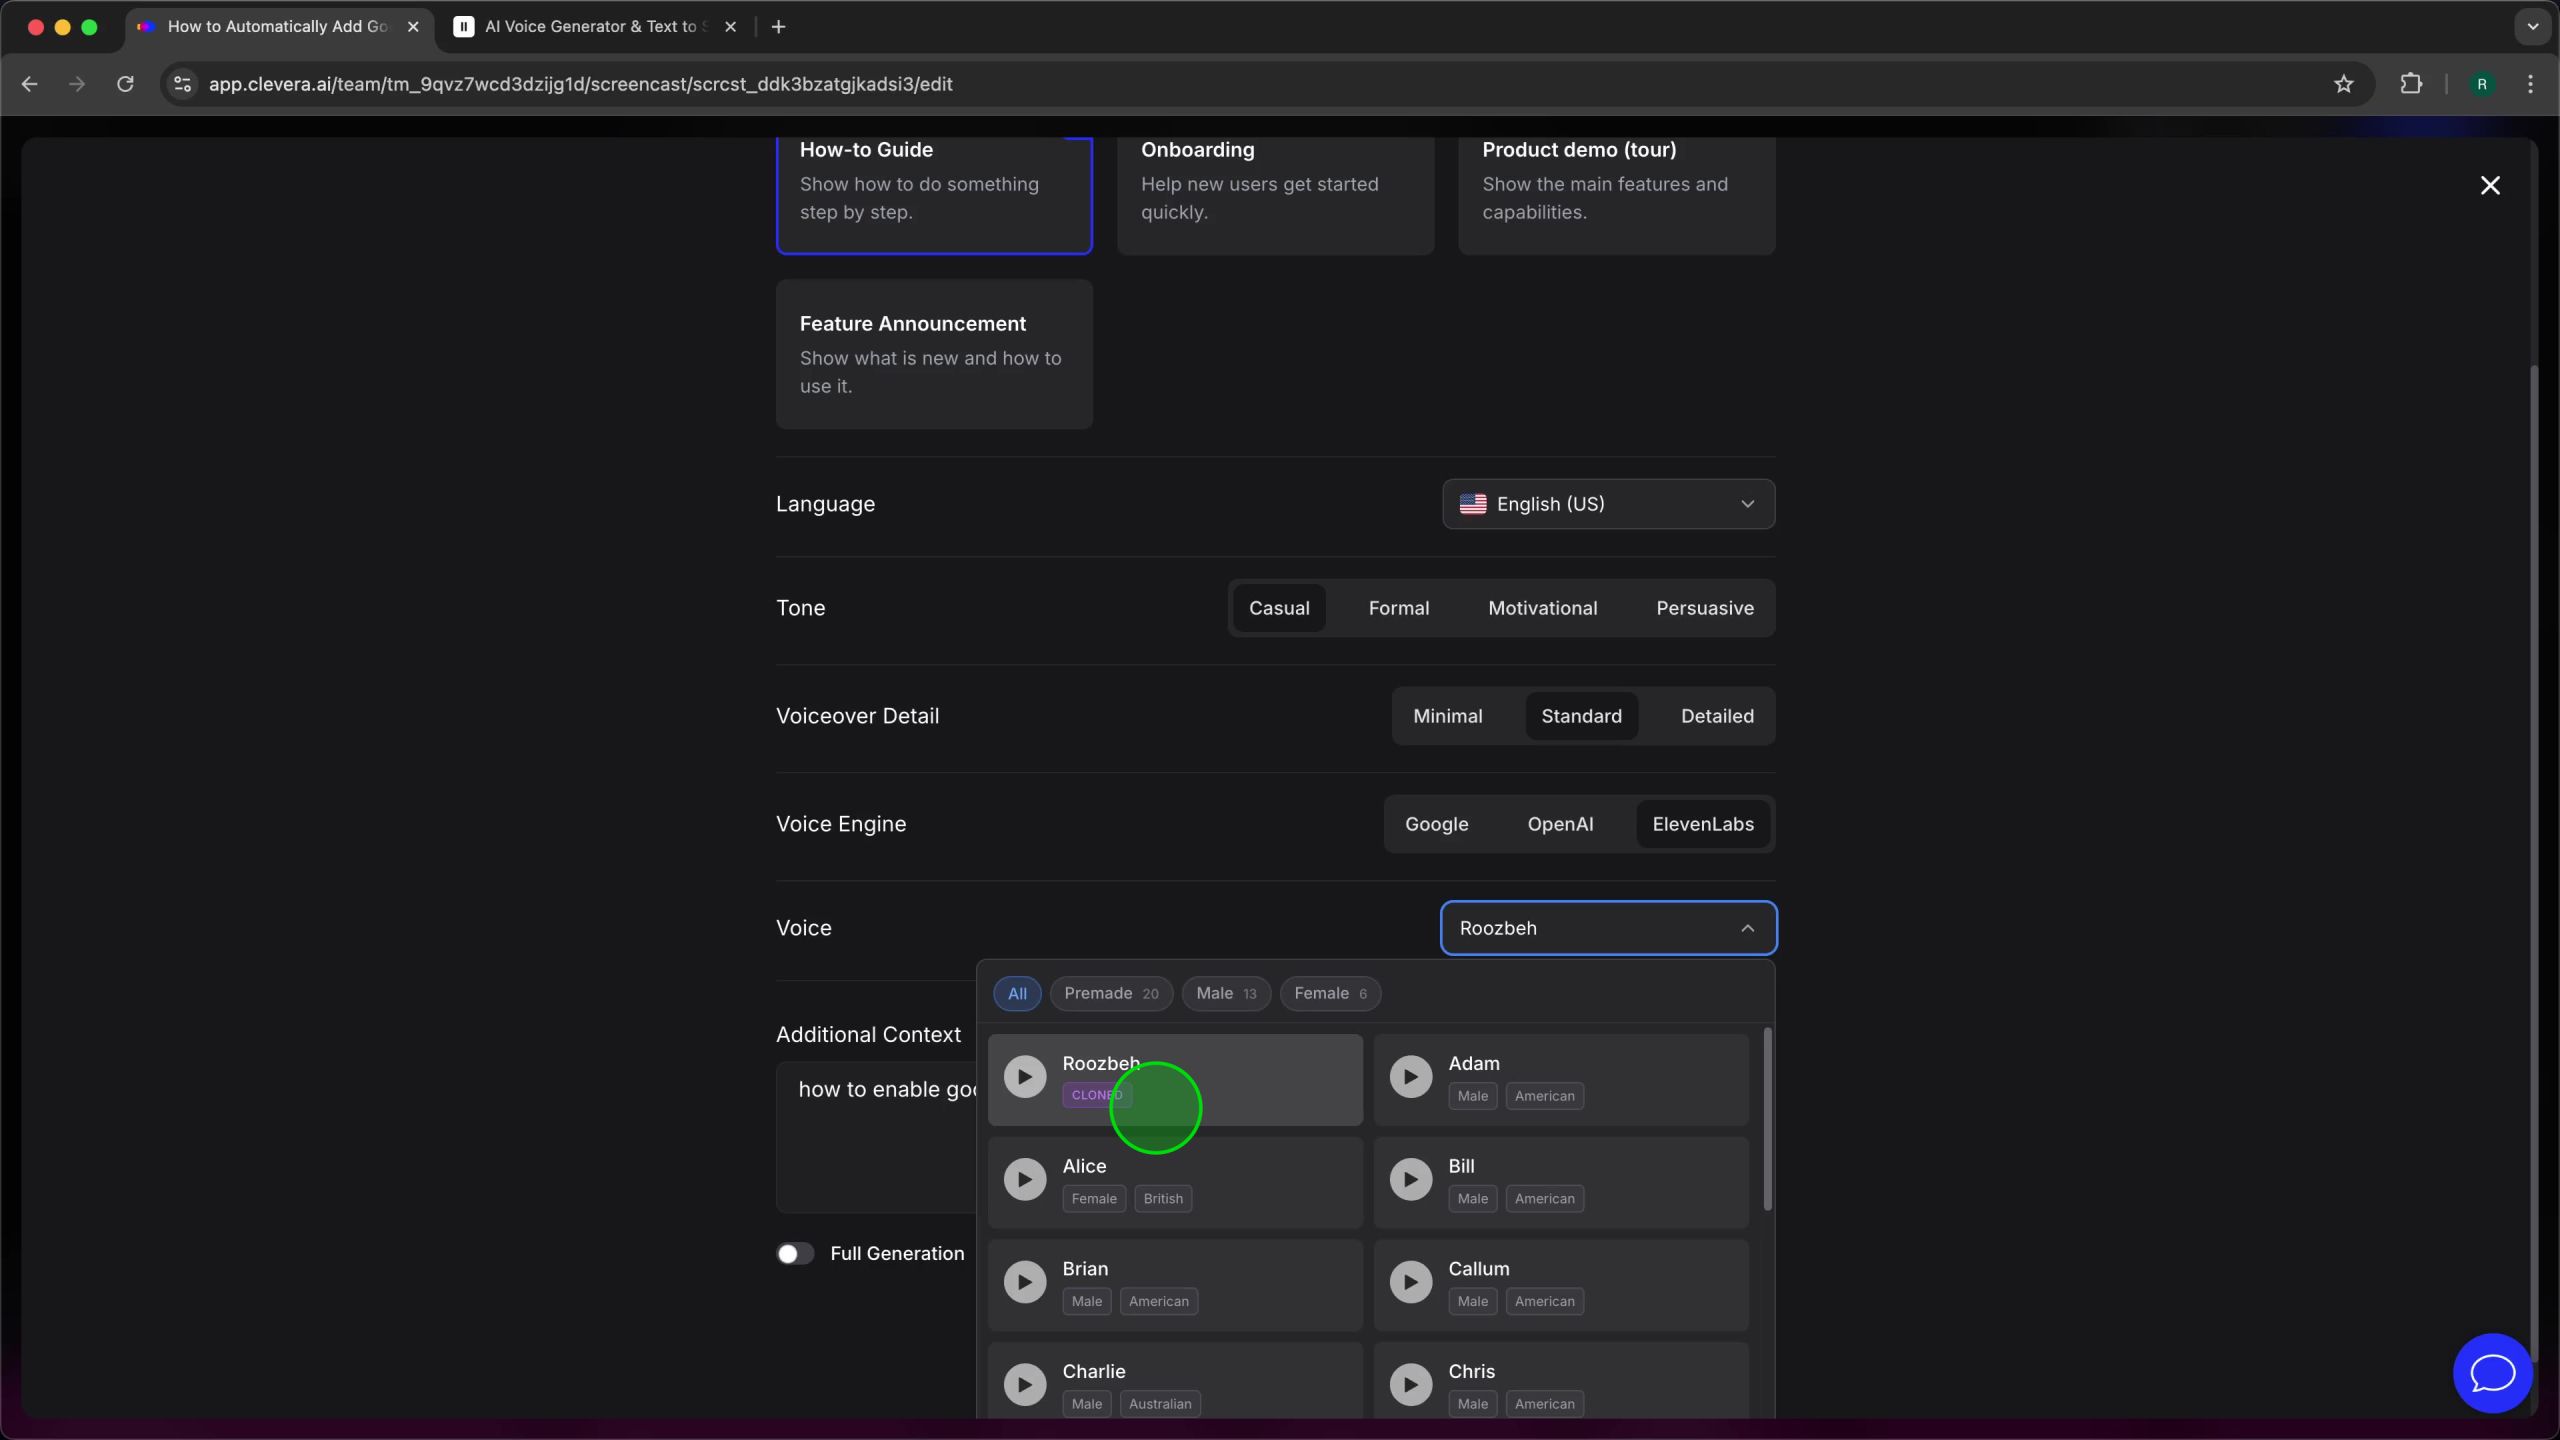The image size is (2560, 1440).
Task: Play the Alice voice sample
Action: click(x=1024, y=1180)
